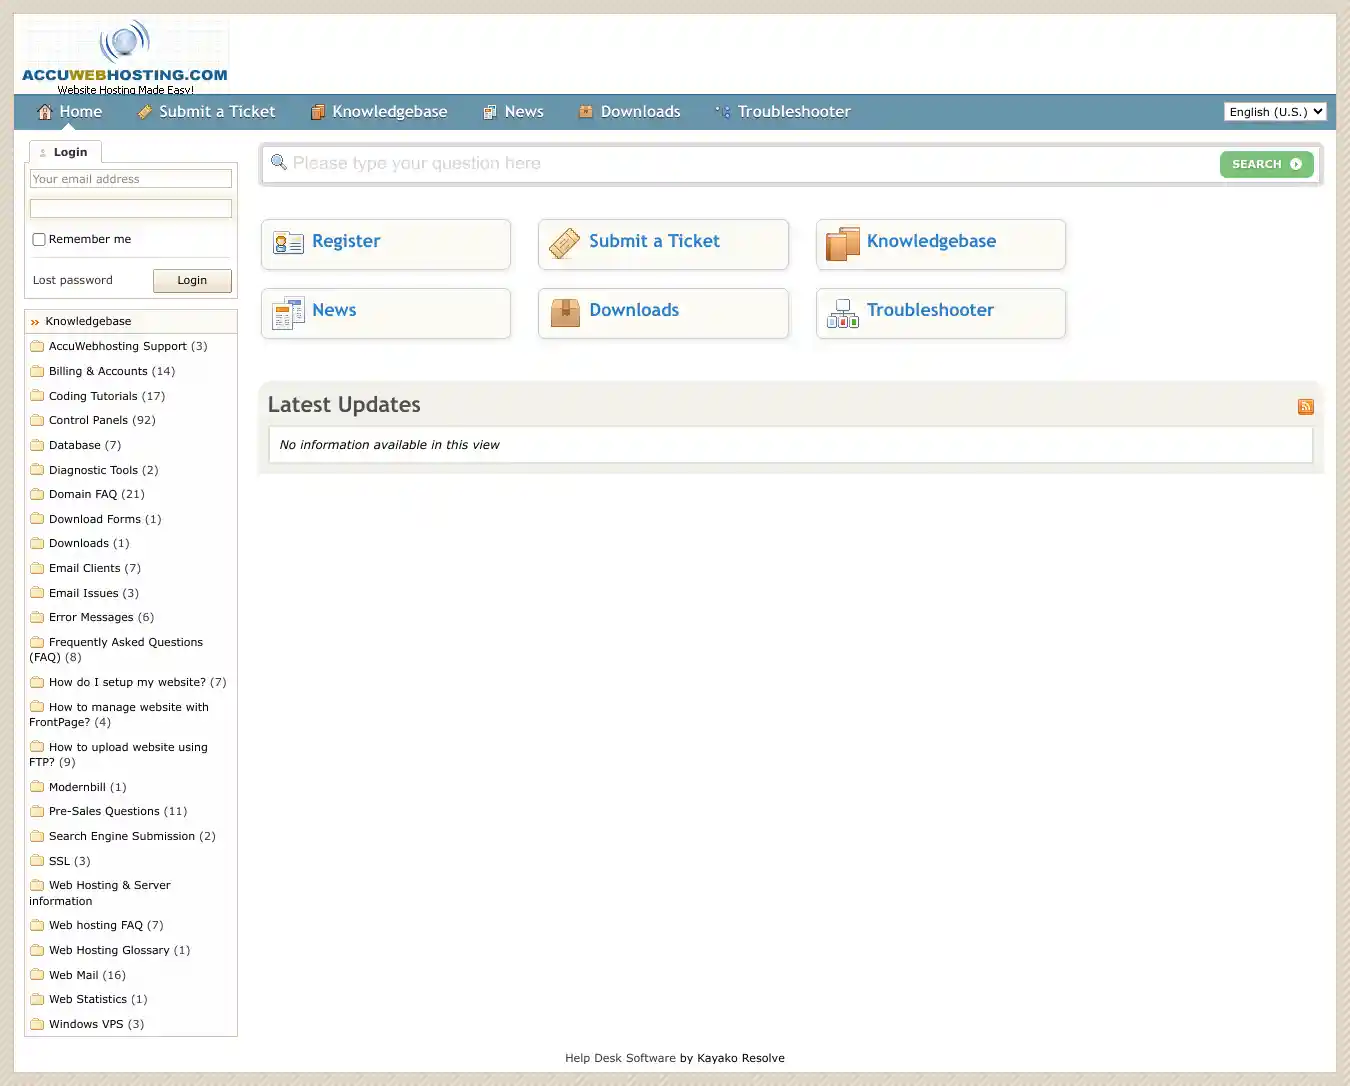
Task: Click the Troubleshooter network diagram icon
Action: (842, 313)
